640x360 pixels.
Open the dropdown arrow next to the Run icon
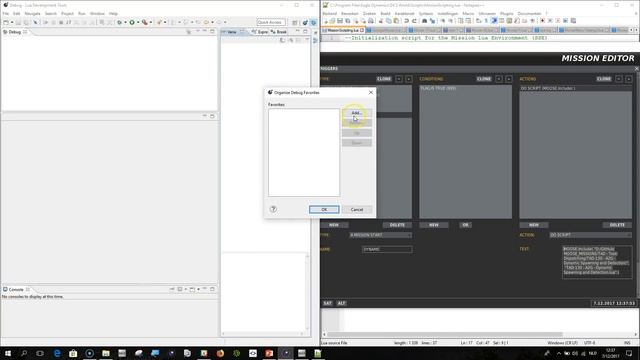[138, 22]
